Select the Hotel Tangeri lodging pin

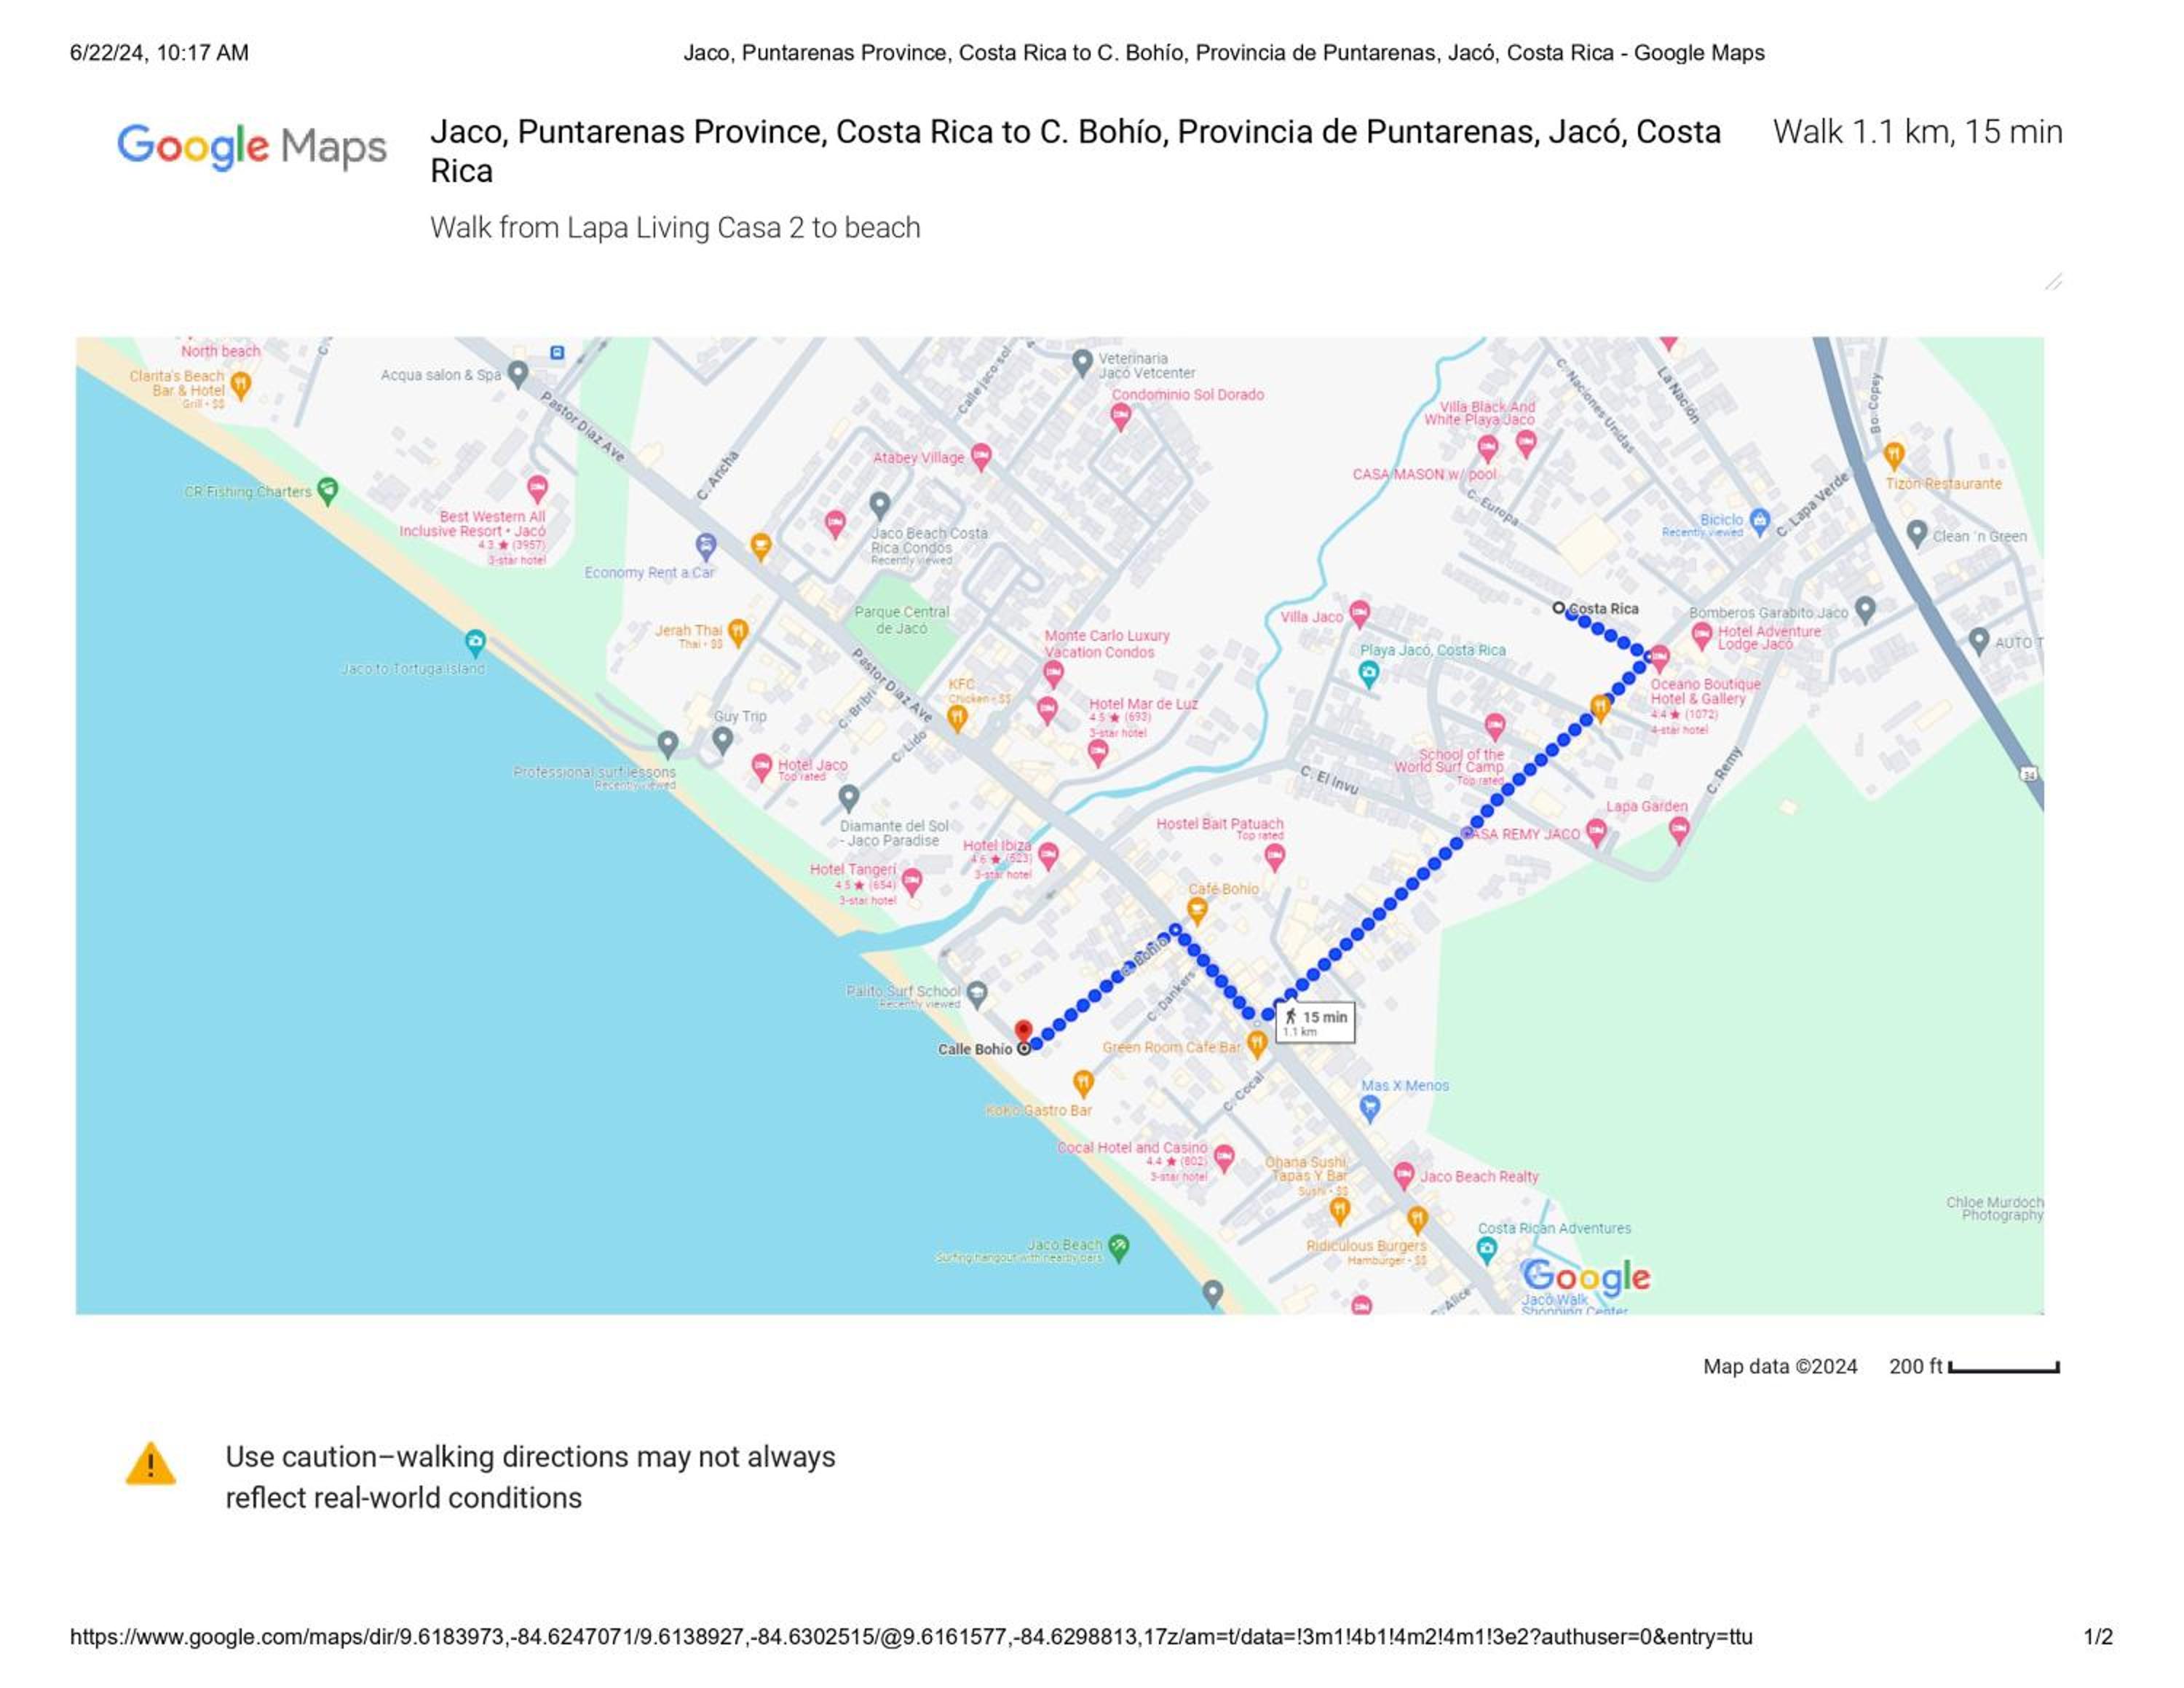coord(911,882)
